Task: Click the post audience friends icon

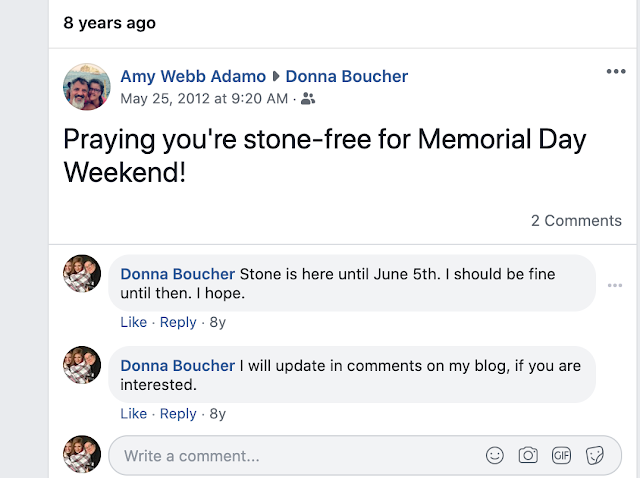Action: pos(308,99)
